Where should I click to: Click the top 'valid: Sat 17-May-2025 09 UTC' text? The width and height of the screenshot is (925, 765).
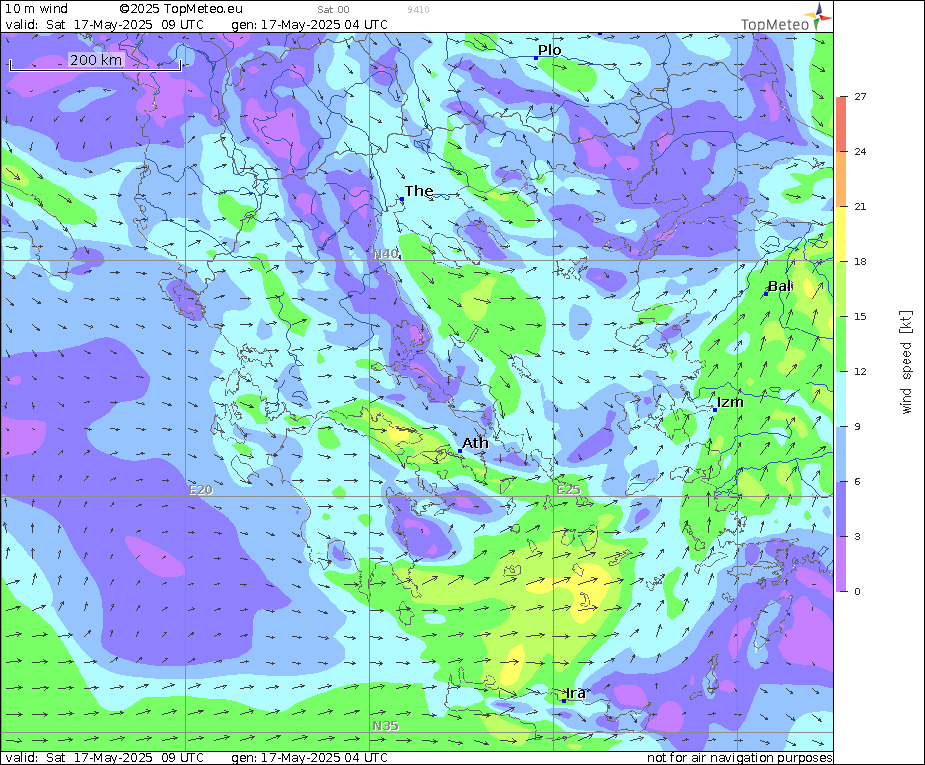coord(104,25)
